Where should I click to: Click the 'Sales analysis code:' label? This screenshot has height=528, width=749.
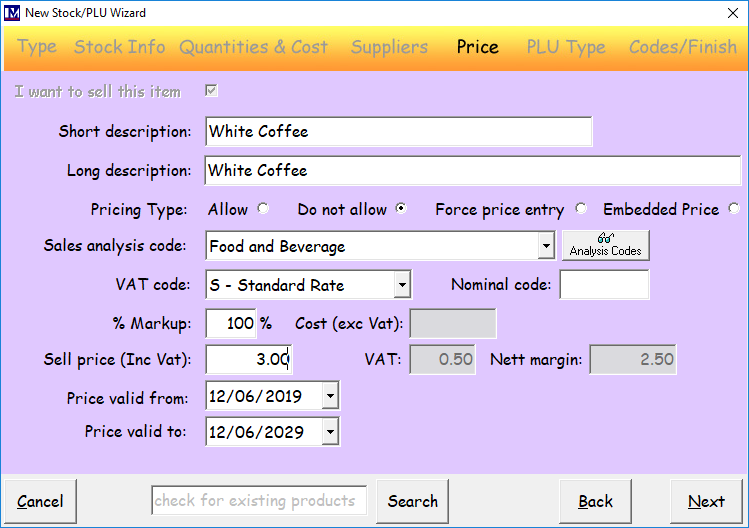point(115,246)
